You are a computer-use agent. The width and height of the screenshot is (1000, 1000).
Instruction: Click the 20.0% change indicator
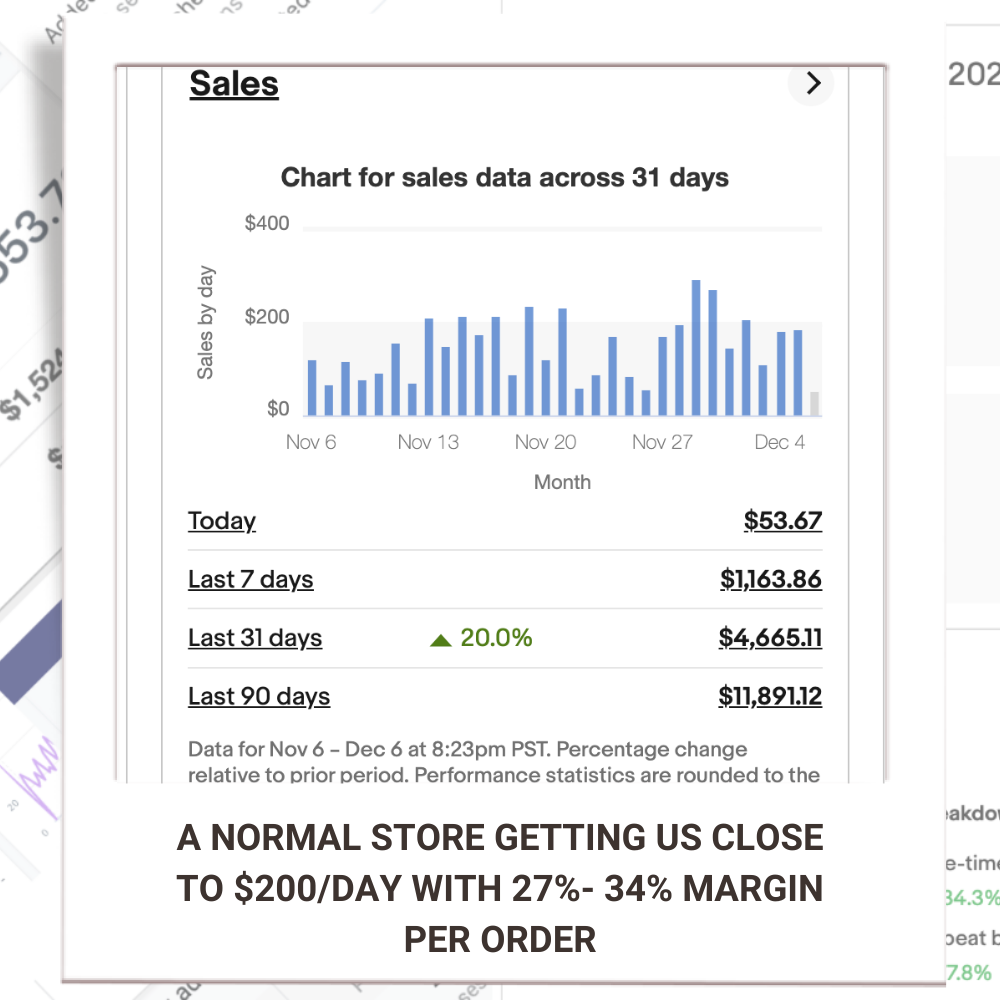(496, 638)
